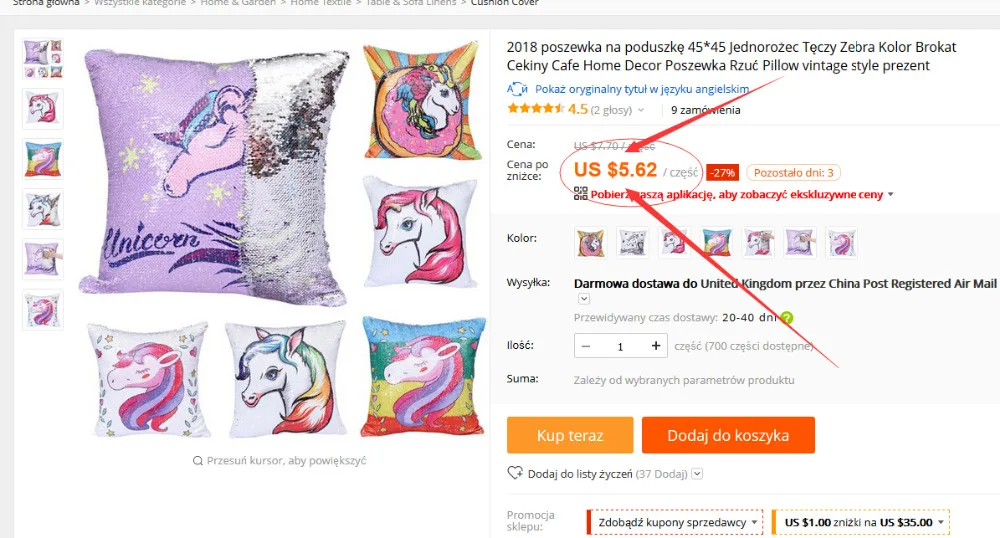Expand the Zdobądź kupony sprzedawcy dropdown
The image size is (1000, 538).
(675, 522)
